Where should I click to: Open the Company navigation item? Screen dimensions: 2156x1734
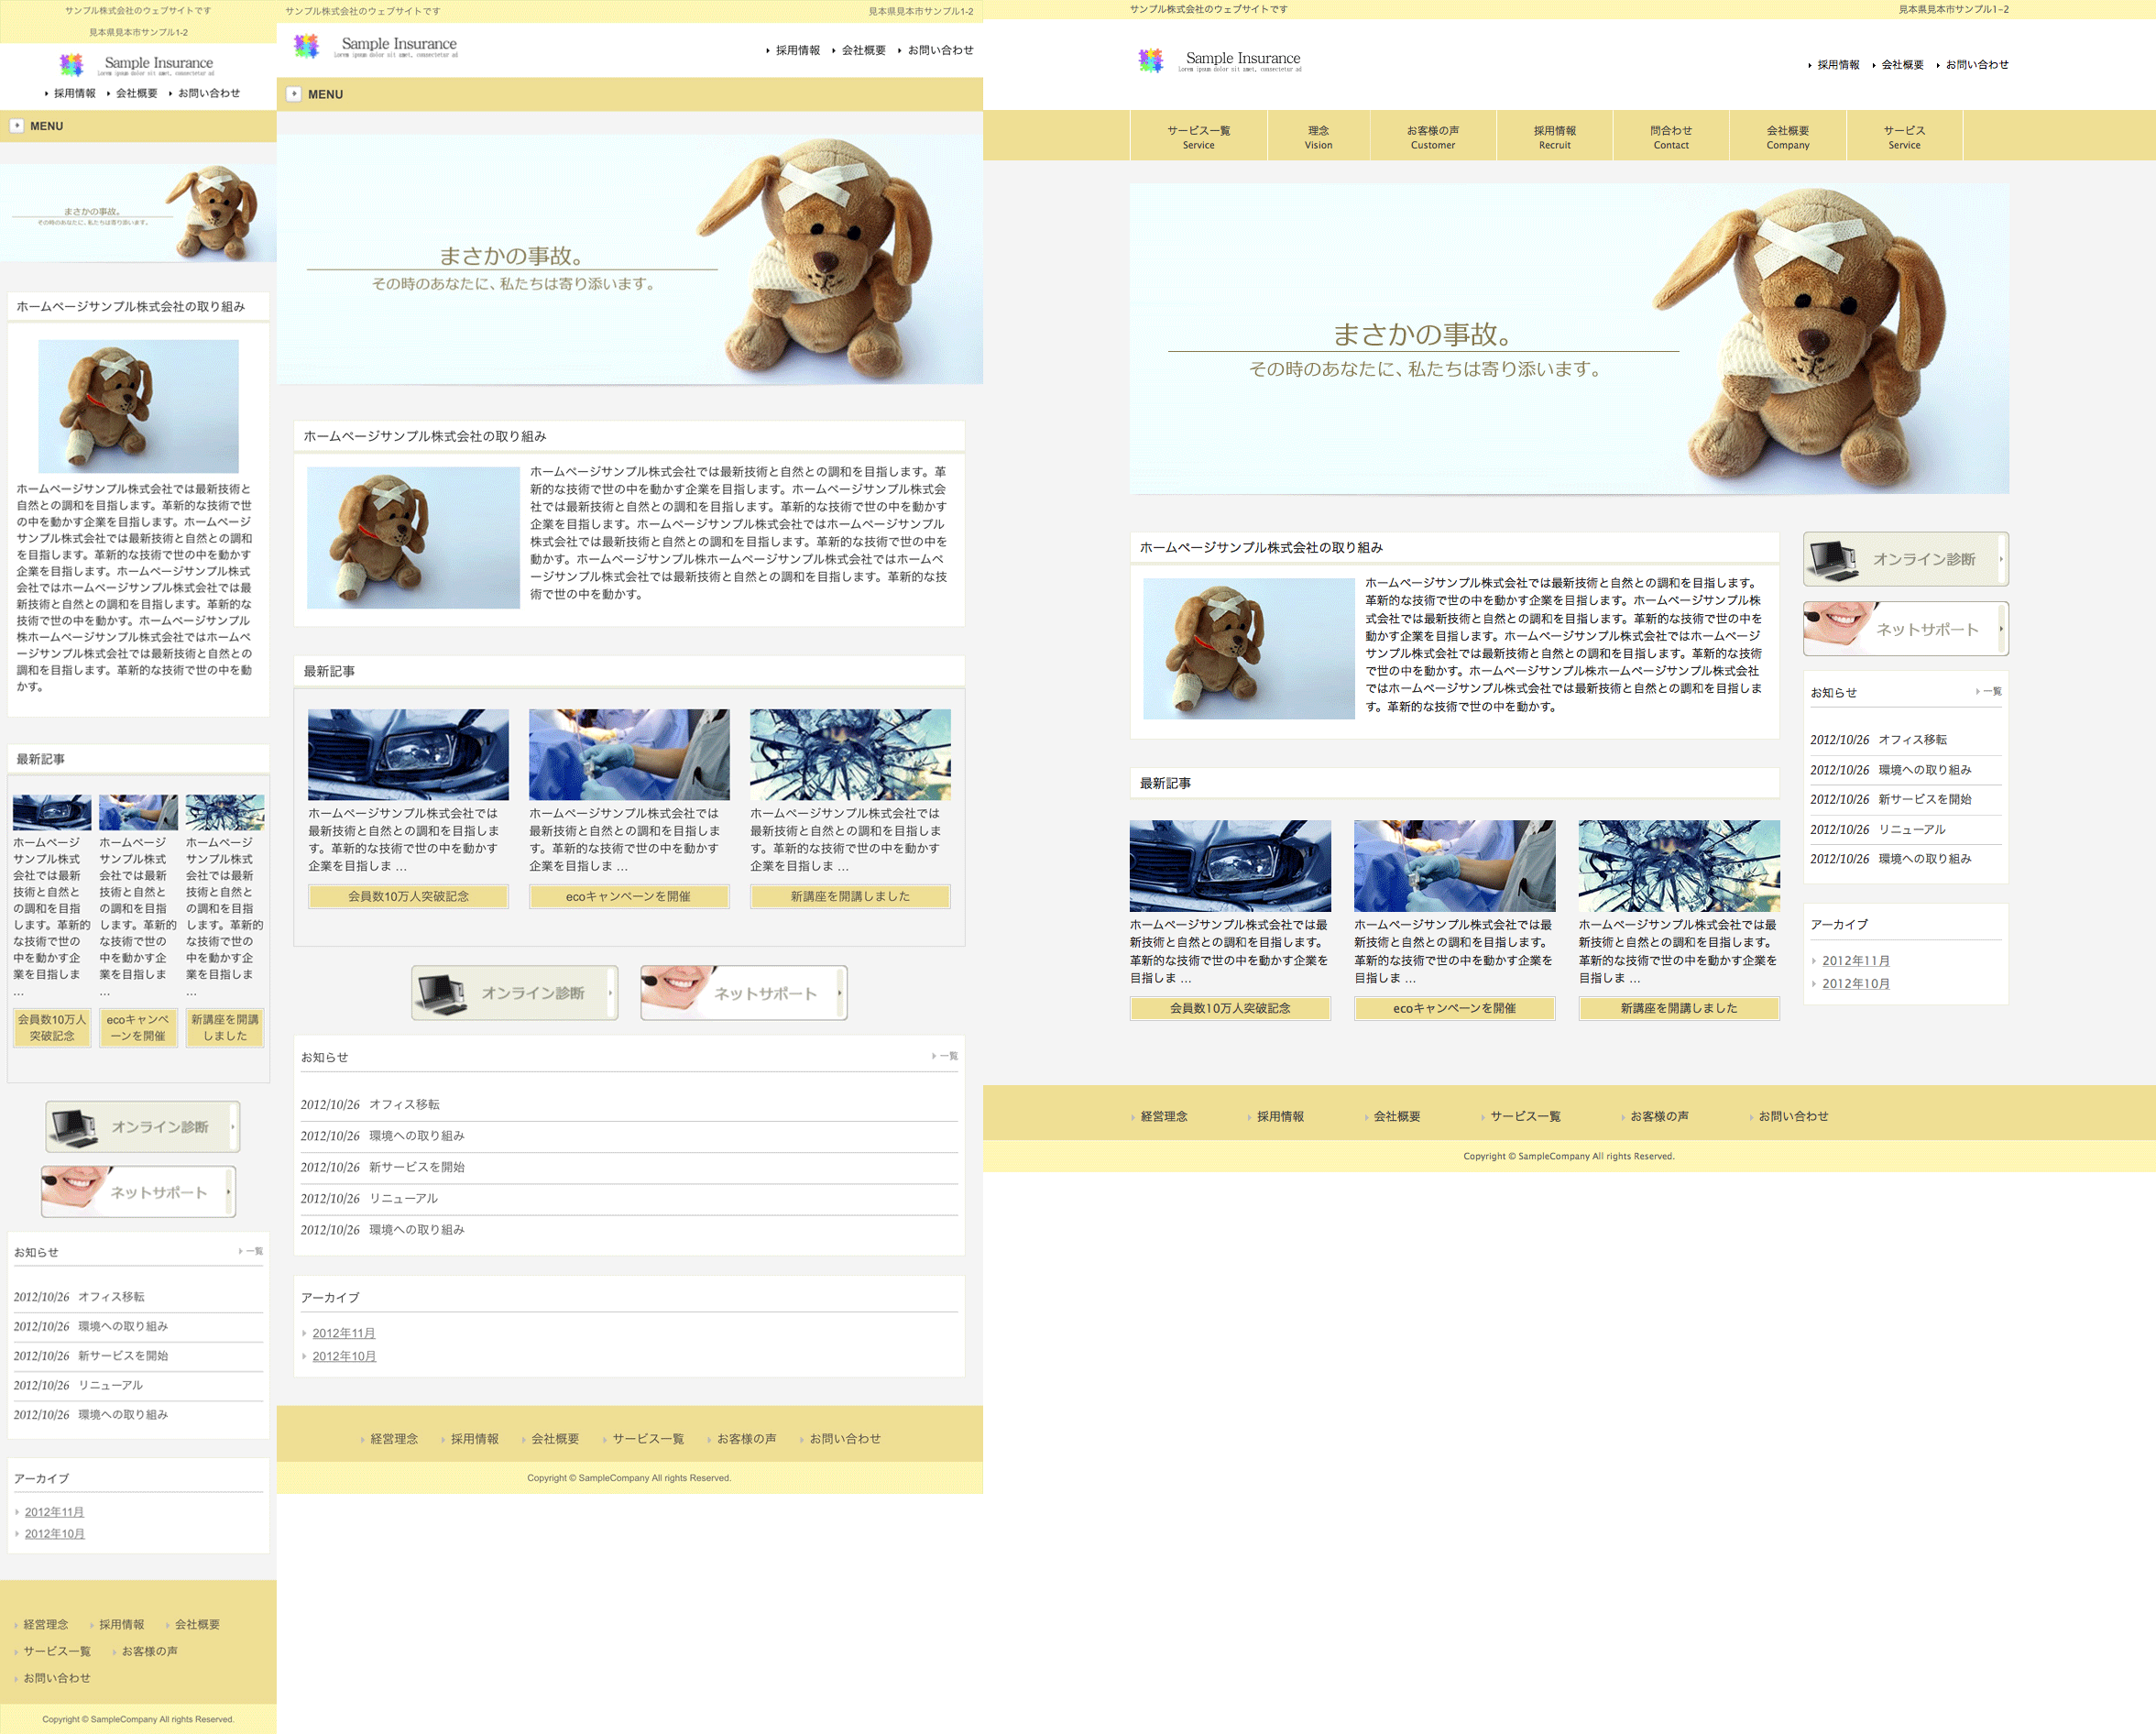pyautogui.click(x=1787, y=137)
